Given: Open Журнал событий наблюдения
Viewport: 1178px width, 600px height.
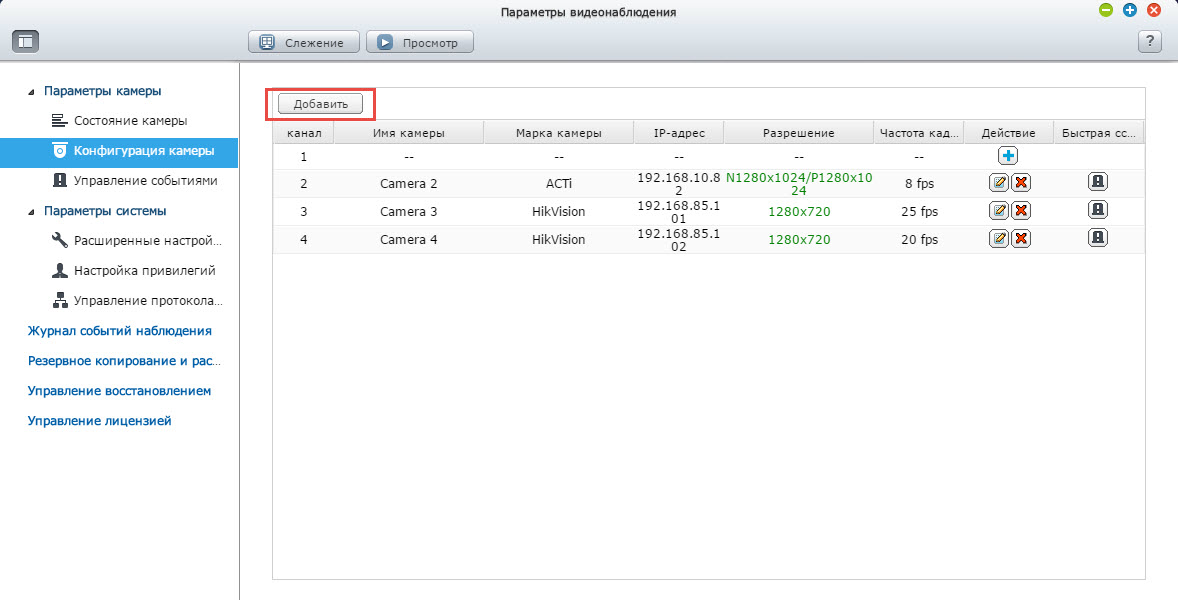Looking at the screenshot, I should click(x=119, y=331).
